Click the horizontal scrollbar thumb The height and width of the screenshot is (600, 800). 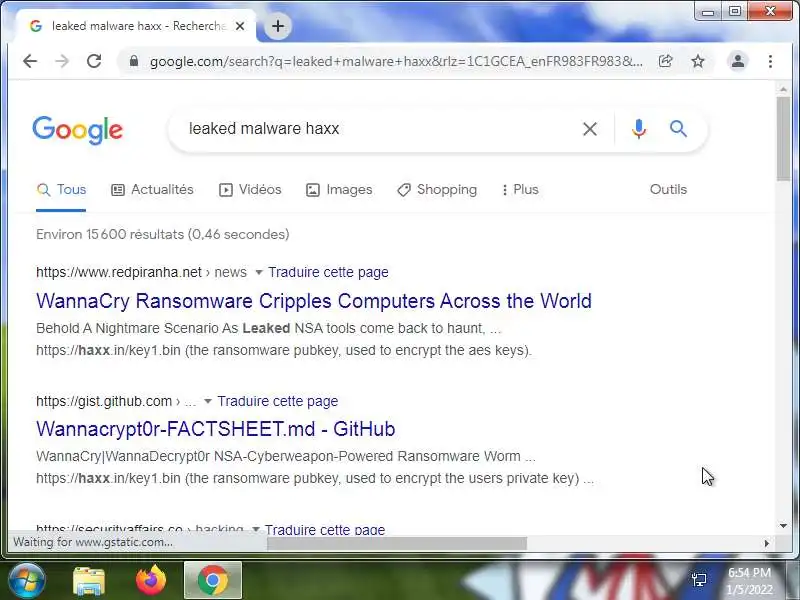pyautogui.click(x=397, y=543)
